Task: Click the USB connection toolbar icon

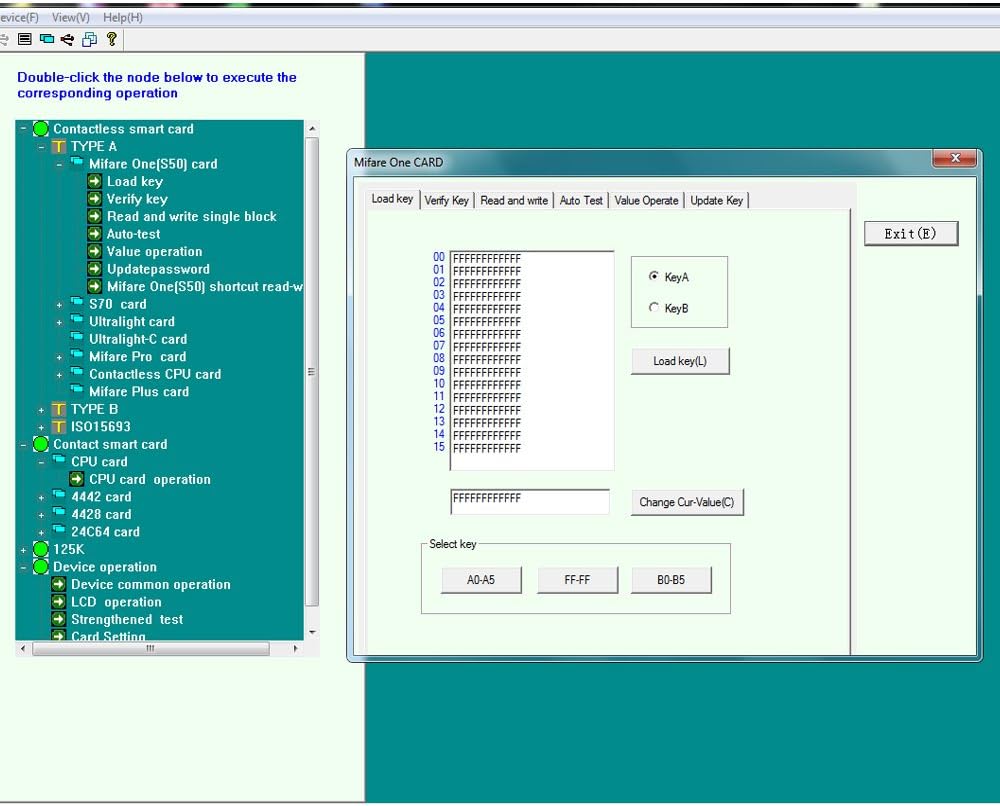Action: (x=67, y=40)
